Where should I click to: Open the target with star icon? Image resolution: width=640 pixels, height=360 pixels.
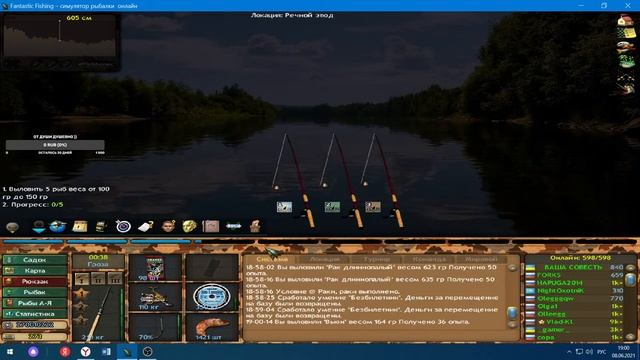pyautogui.click(x=123, y=226)
